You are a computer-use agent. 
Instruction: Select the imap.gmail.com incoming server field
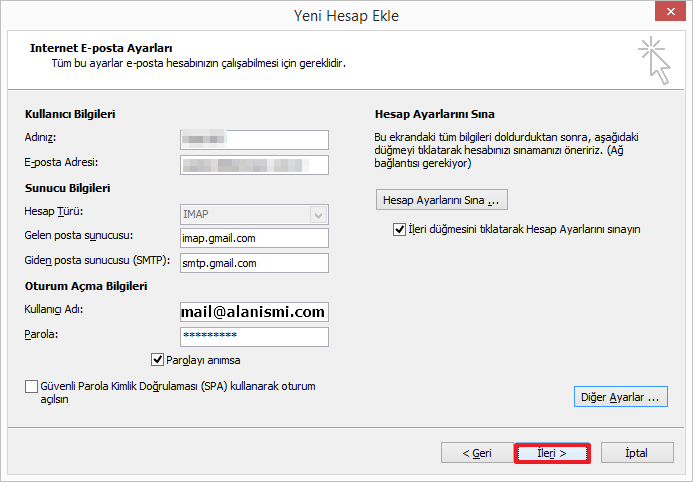click(x=254, y=238)
